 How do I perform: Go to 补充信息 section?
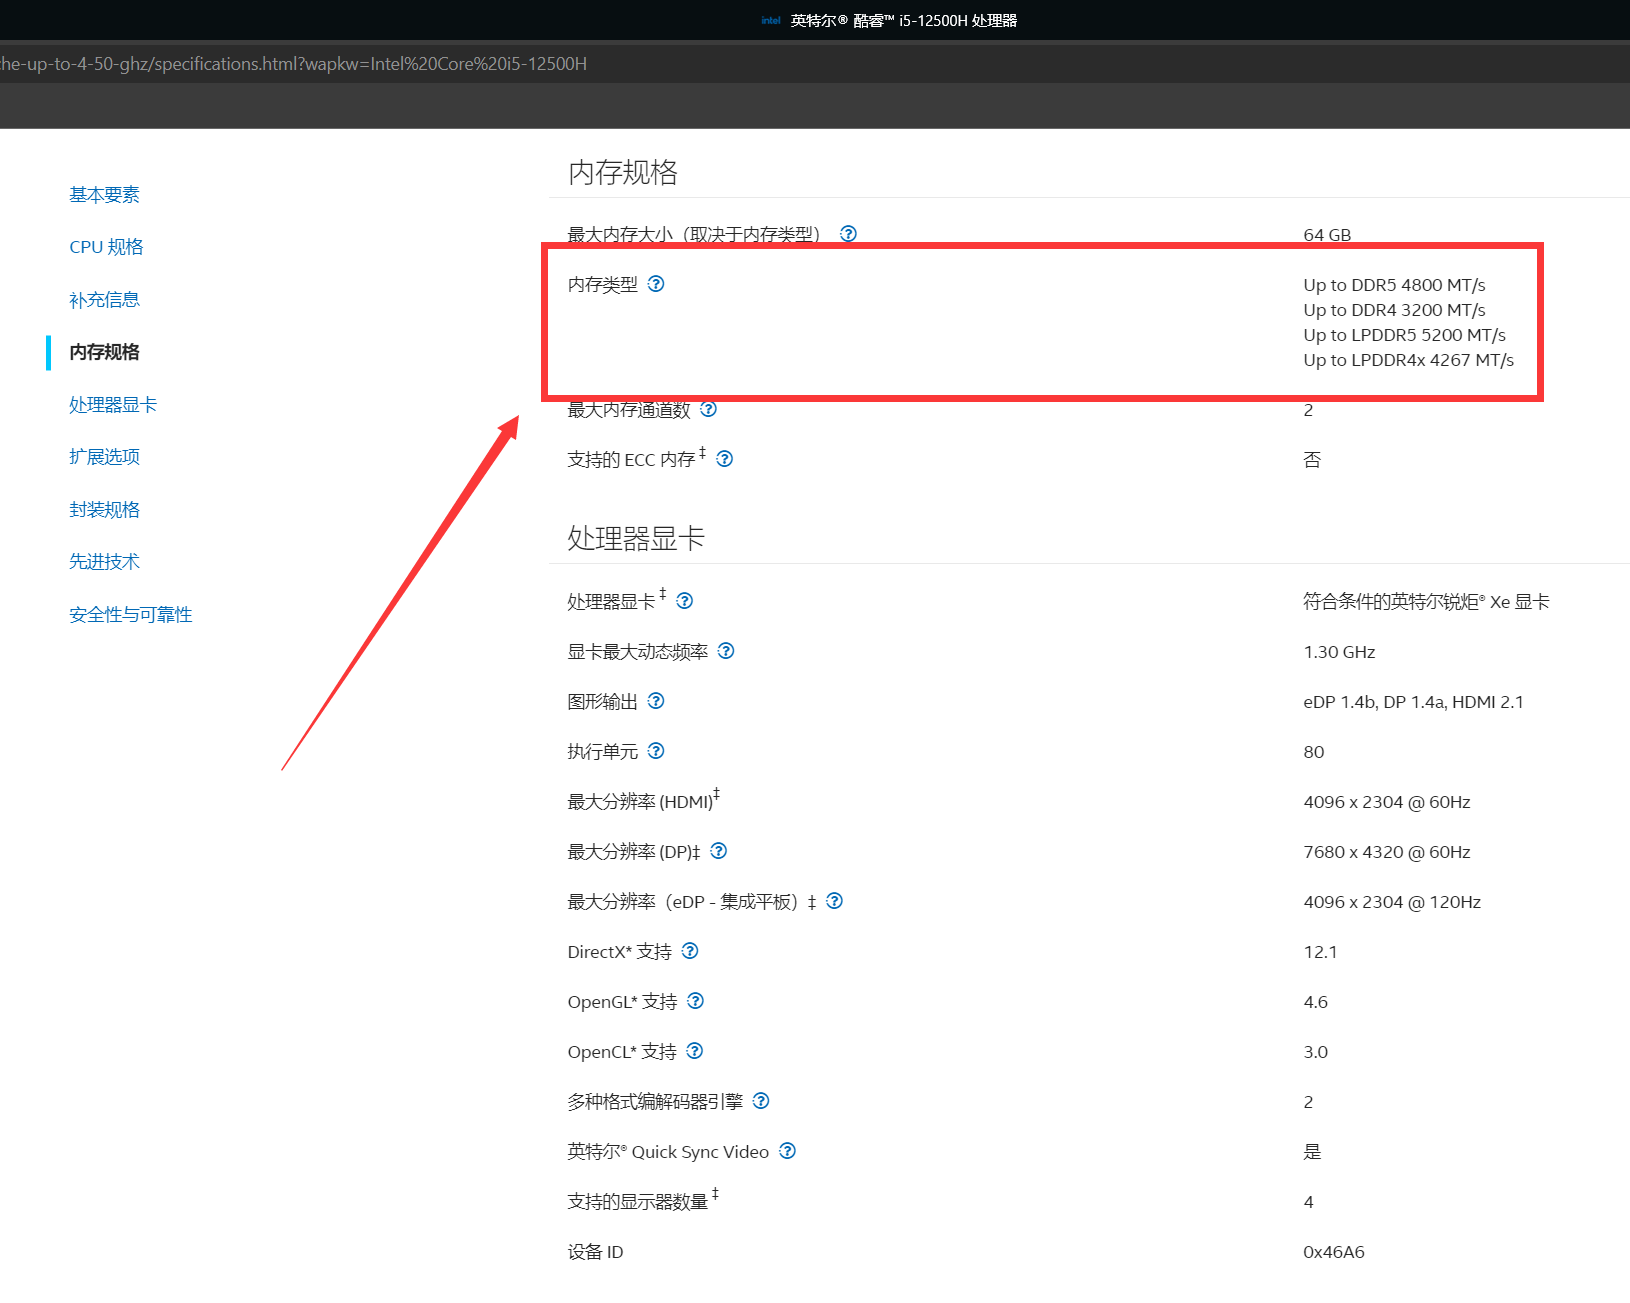pos(104,300)
